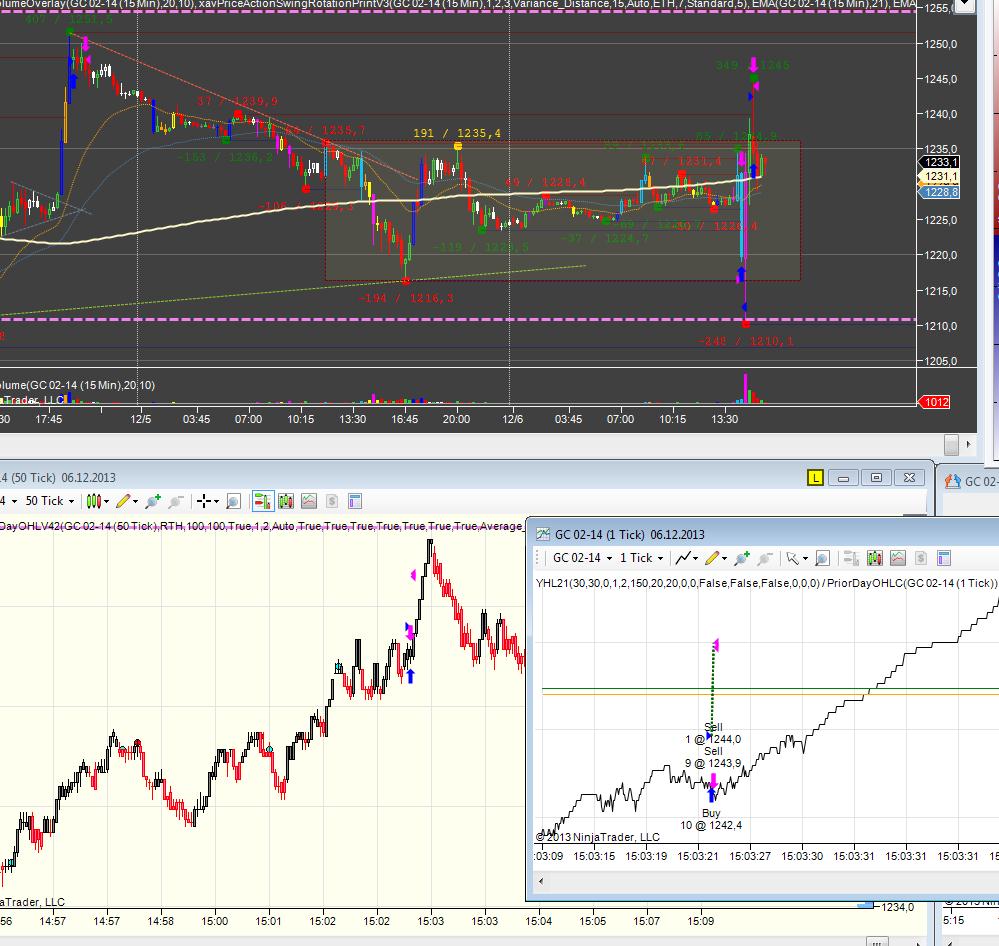
Task: Select pencil drawing tools in 1 Tick window
Action: coord(712,559)
